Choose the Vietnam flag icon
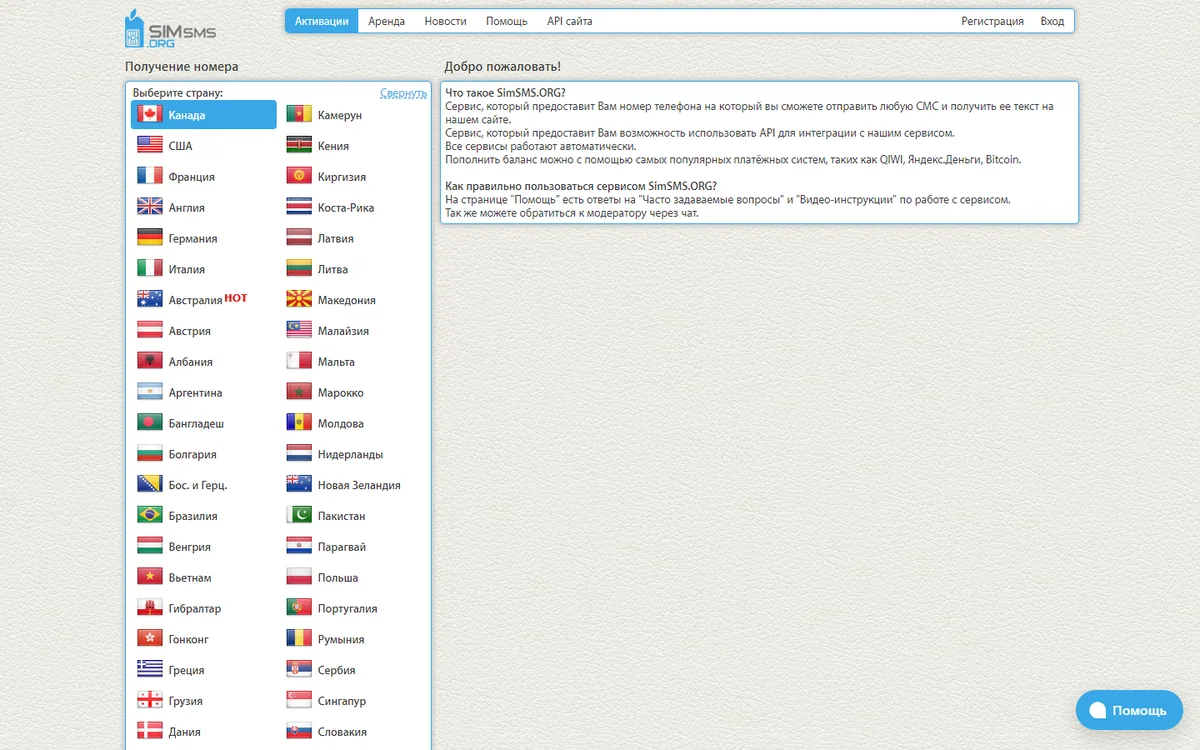 150,577
